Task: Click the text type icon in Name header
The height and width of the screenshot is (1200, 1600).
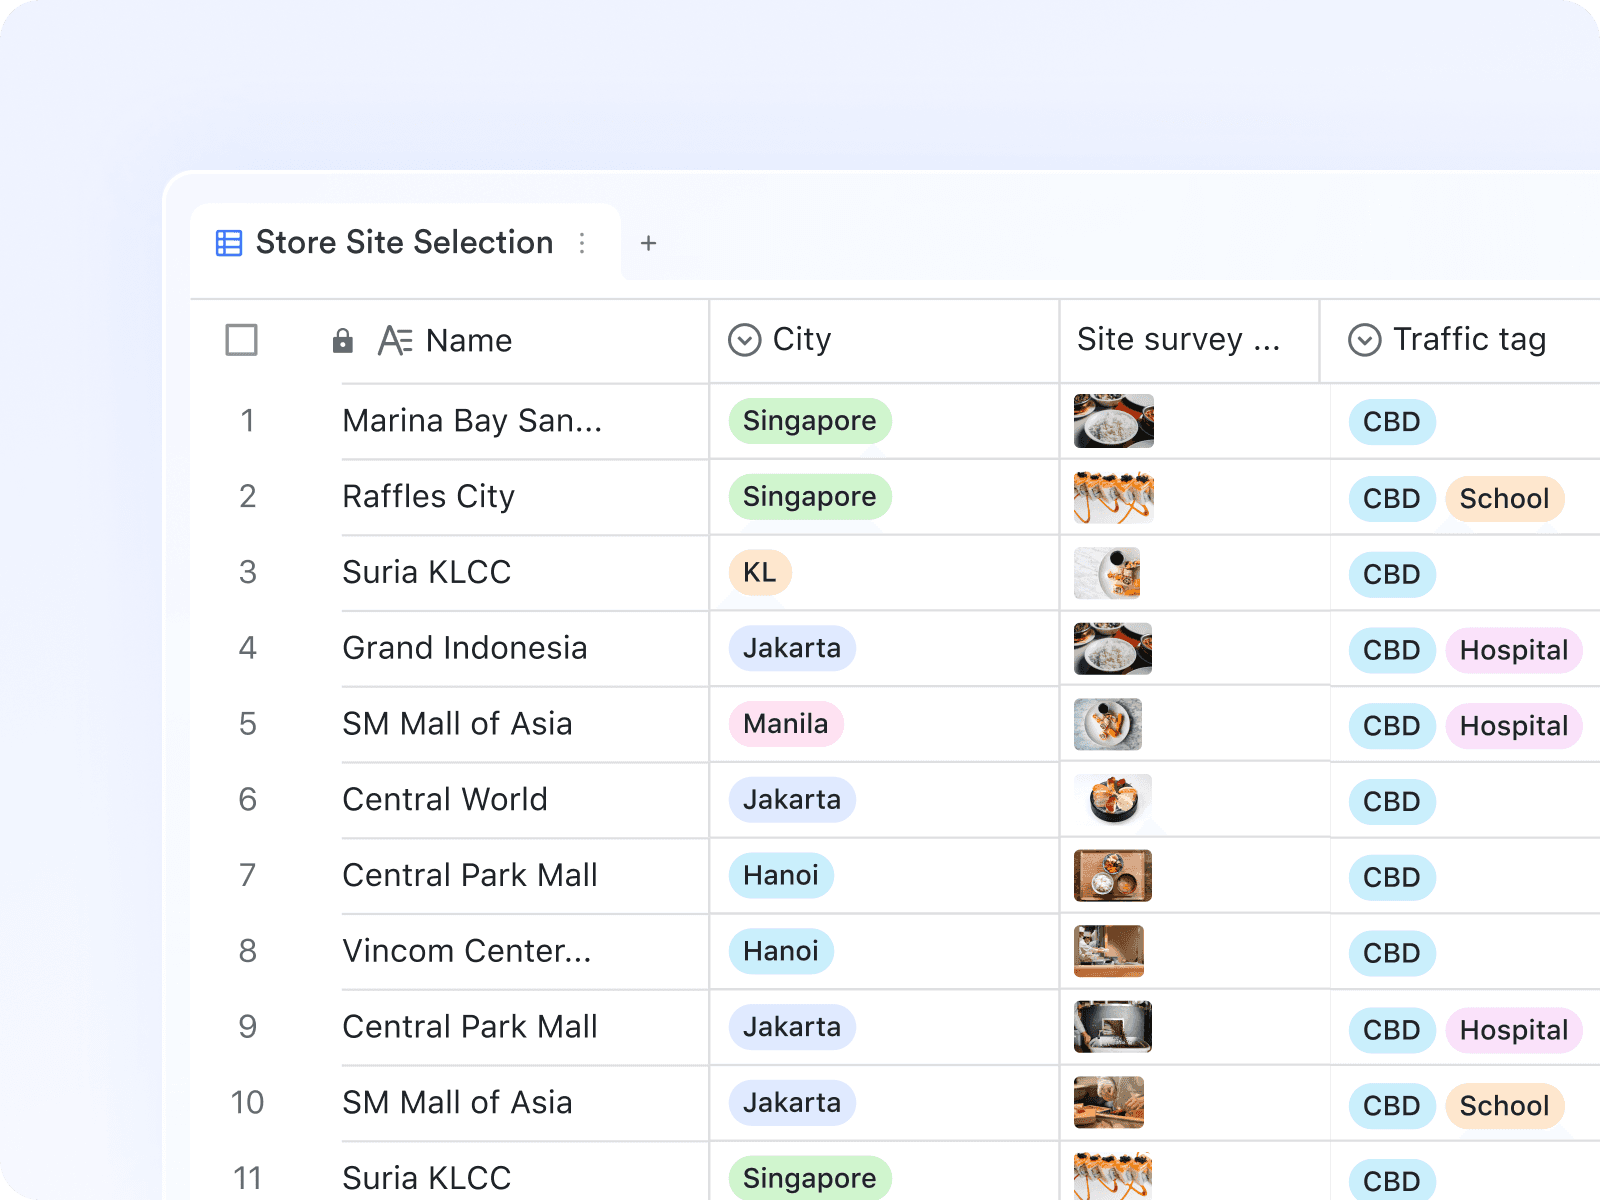Action: 395,341
